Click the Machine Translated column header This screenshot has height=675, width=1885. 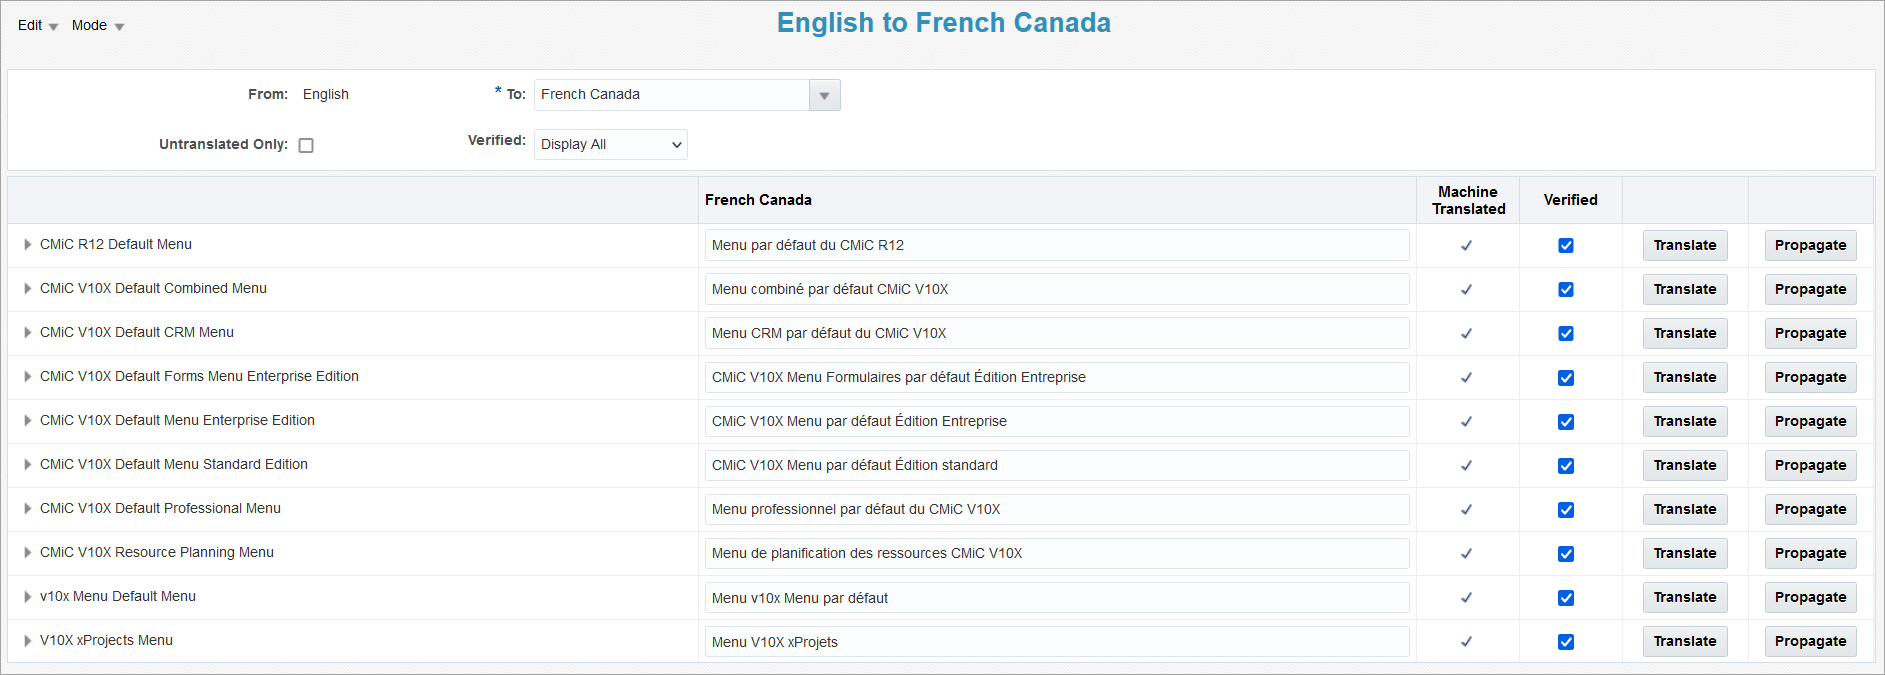click(1468, 200)
